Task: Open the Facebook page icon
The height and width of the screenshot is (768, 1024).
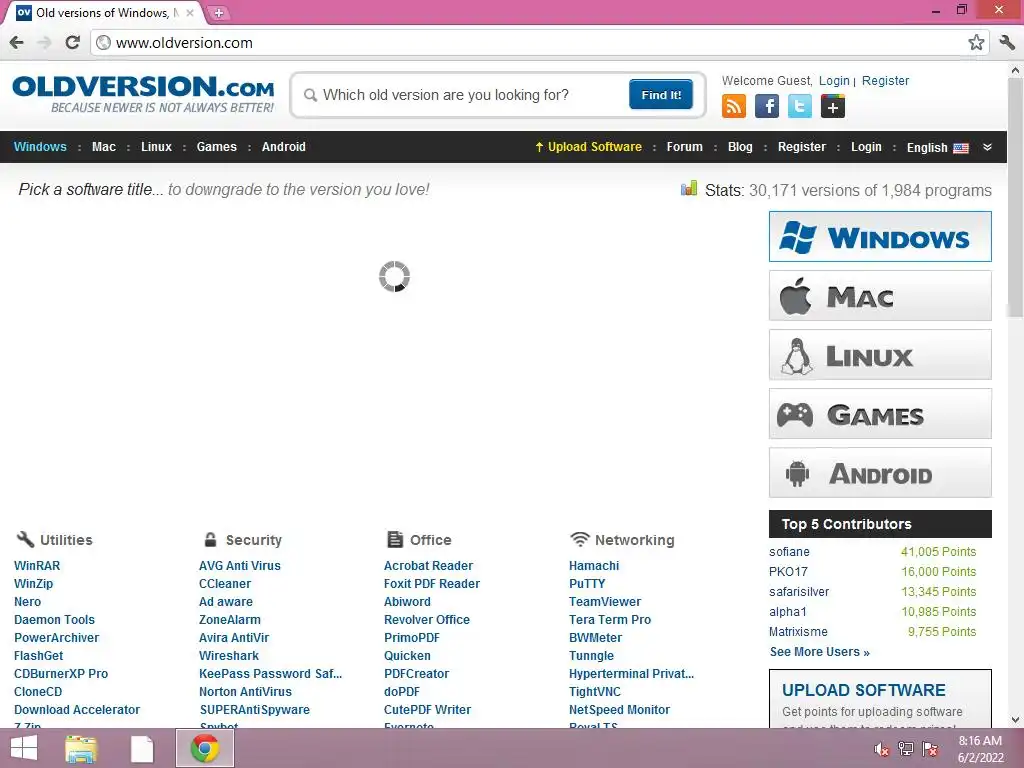Action: click(x=767, y=106)
